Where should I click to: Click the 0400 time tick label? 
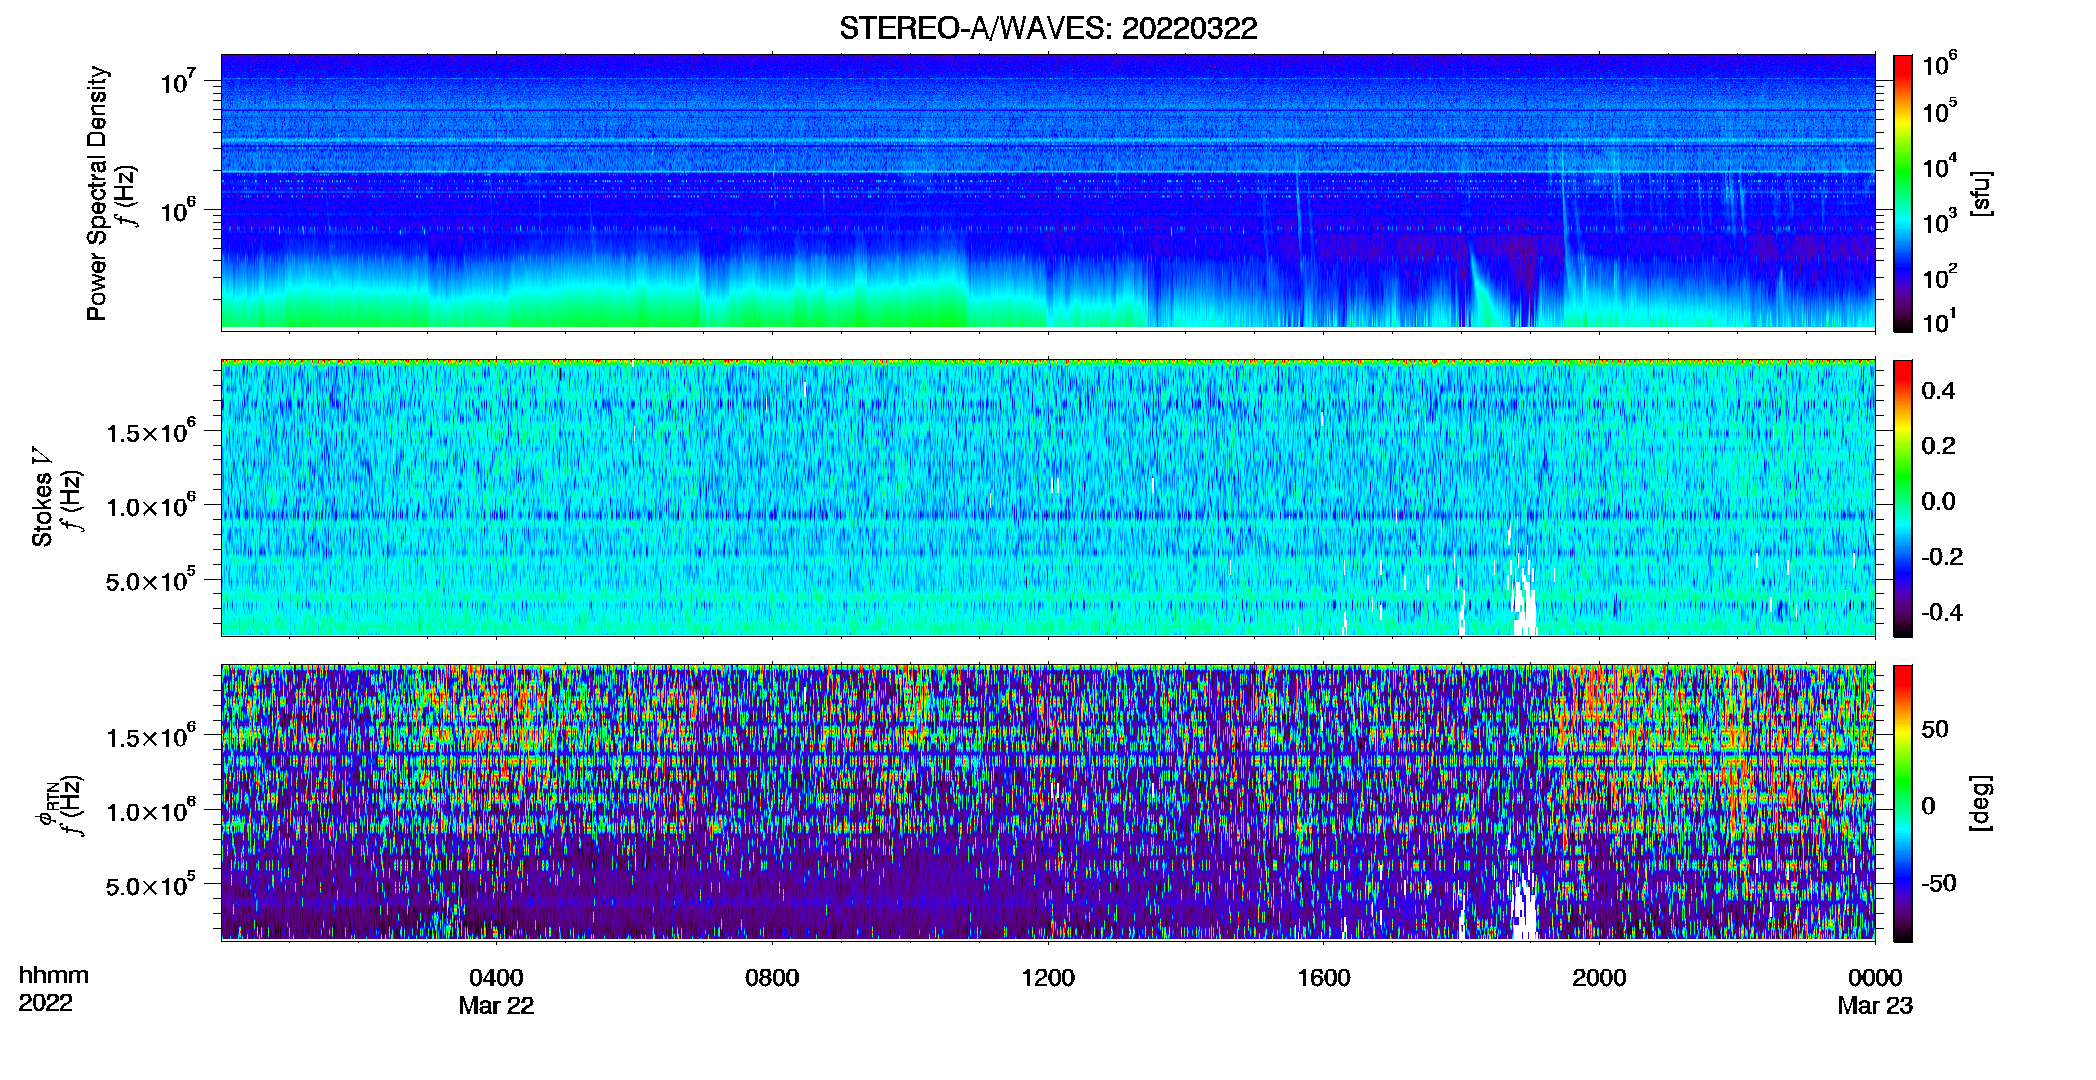[496, 978]
